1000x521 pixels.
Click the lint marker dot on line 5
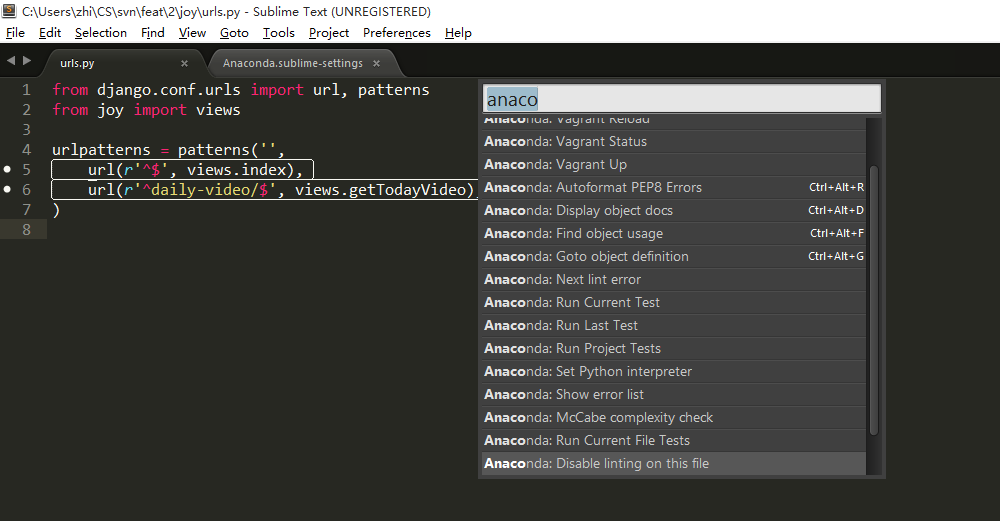tap(8, 169)
